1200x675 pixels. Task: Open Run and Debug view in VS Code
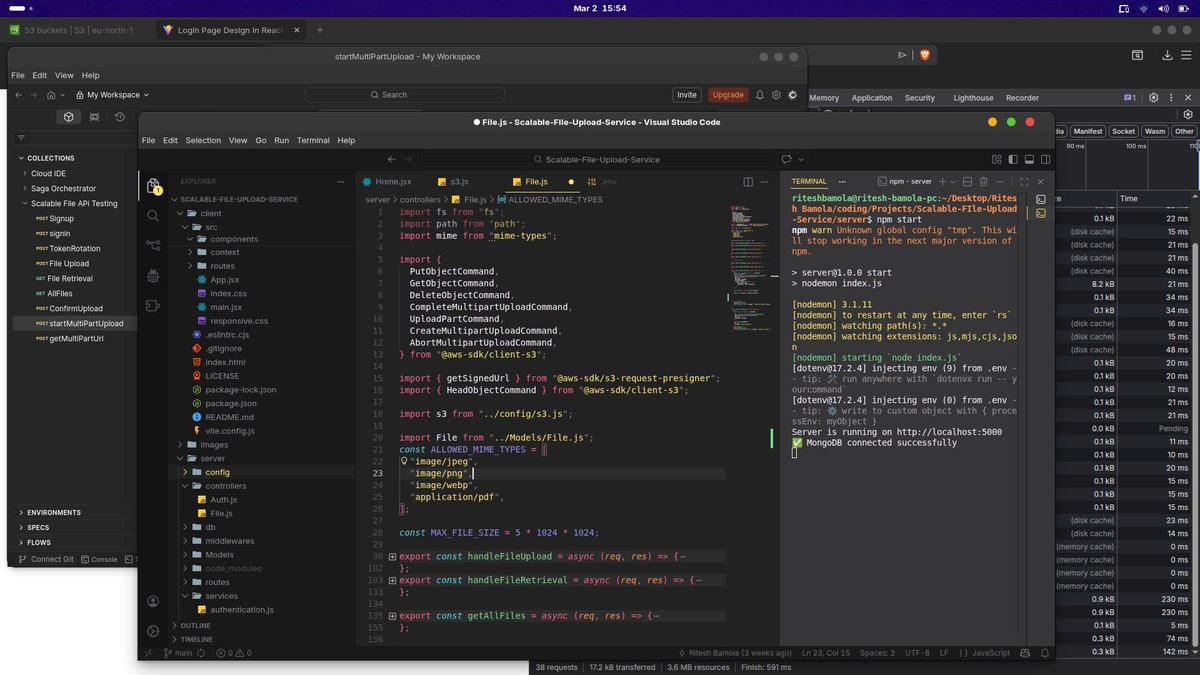point(153,275)
